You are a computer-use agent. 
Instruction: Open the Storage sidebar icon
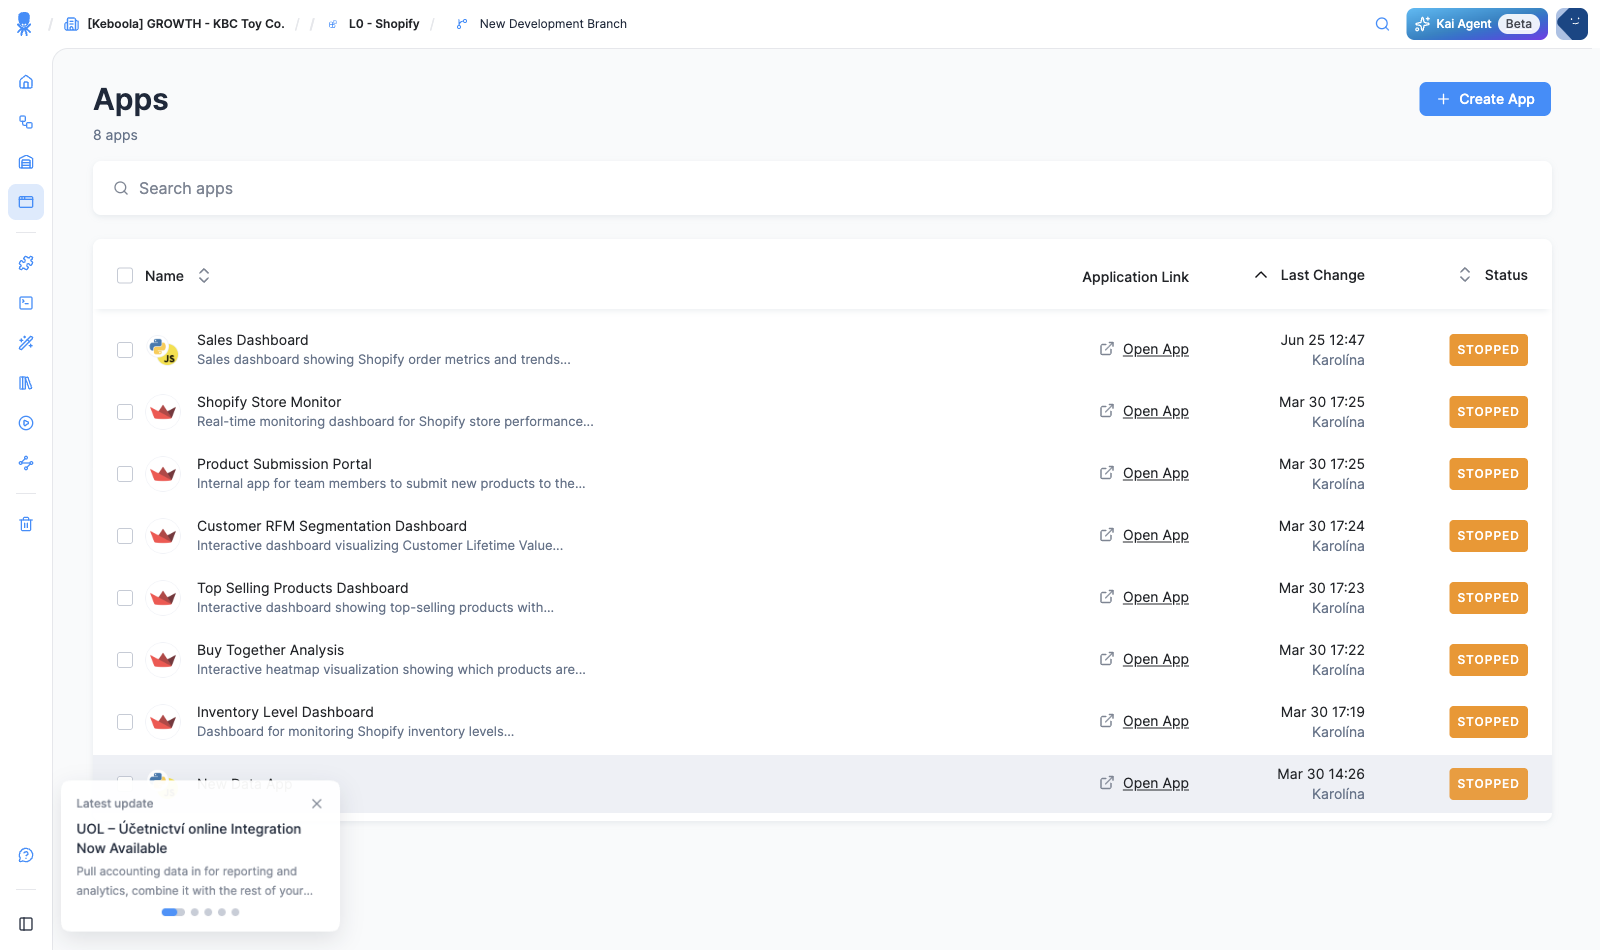click(x=26, y=162)
